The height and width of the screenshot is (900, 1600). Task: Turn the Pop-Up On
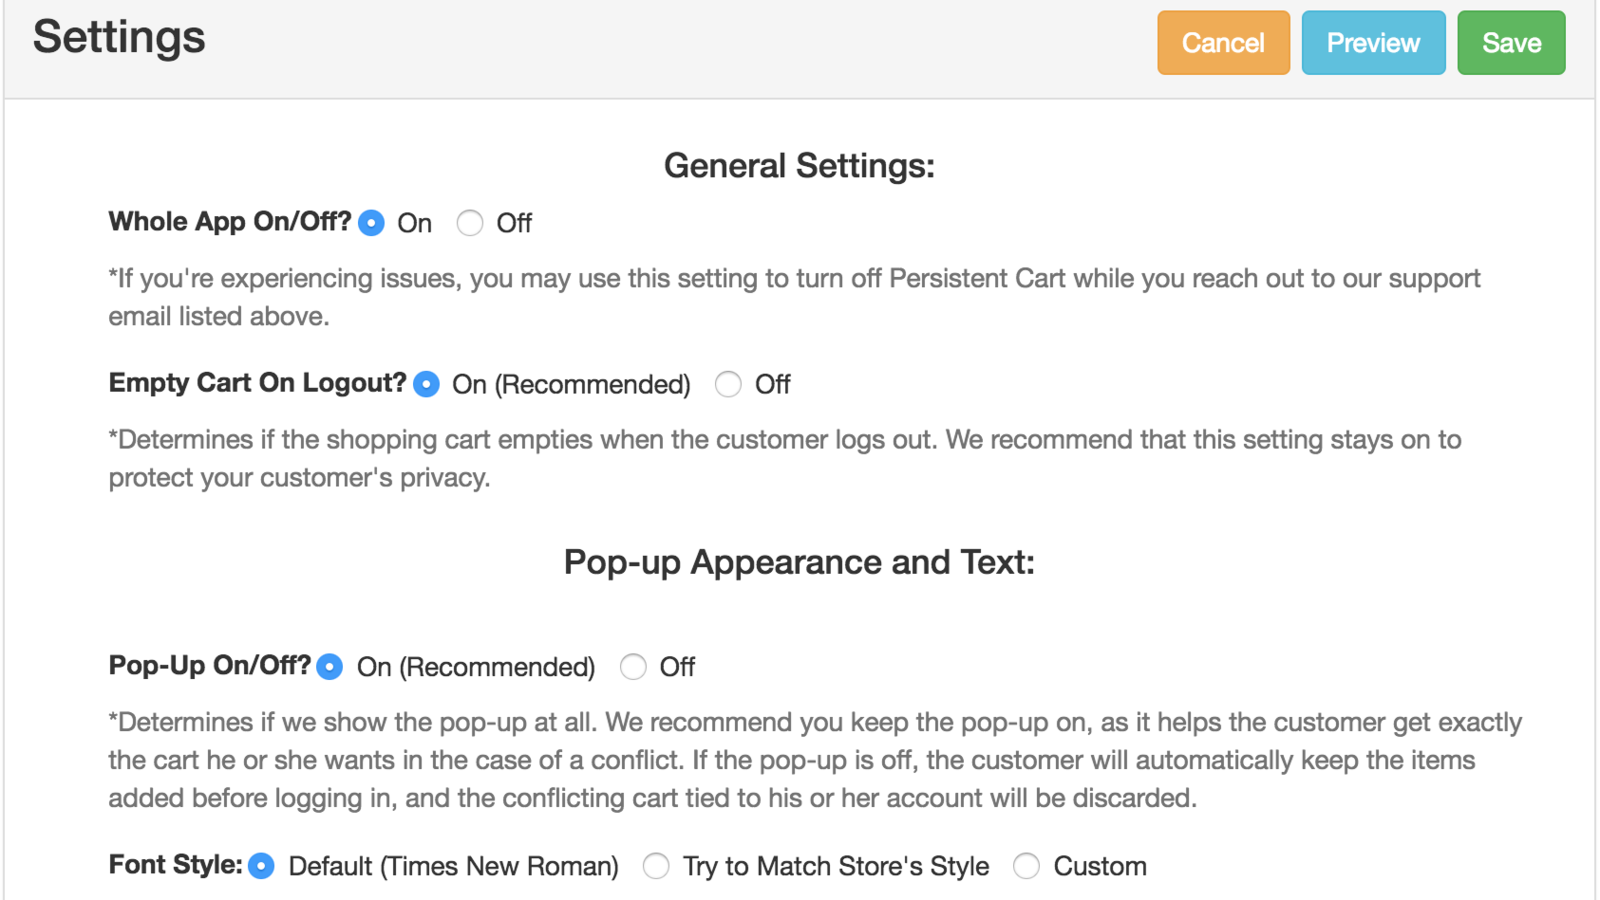tap(330, 666)
